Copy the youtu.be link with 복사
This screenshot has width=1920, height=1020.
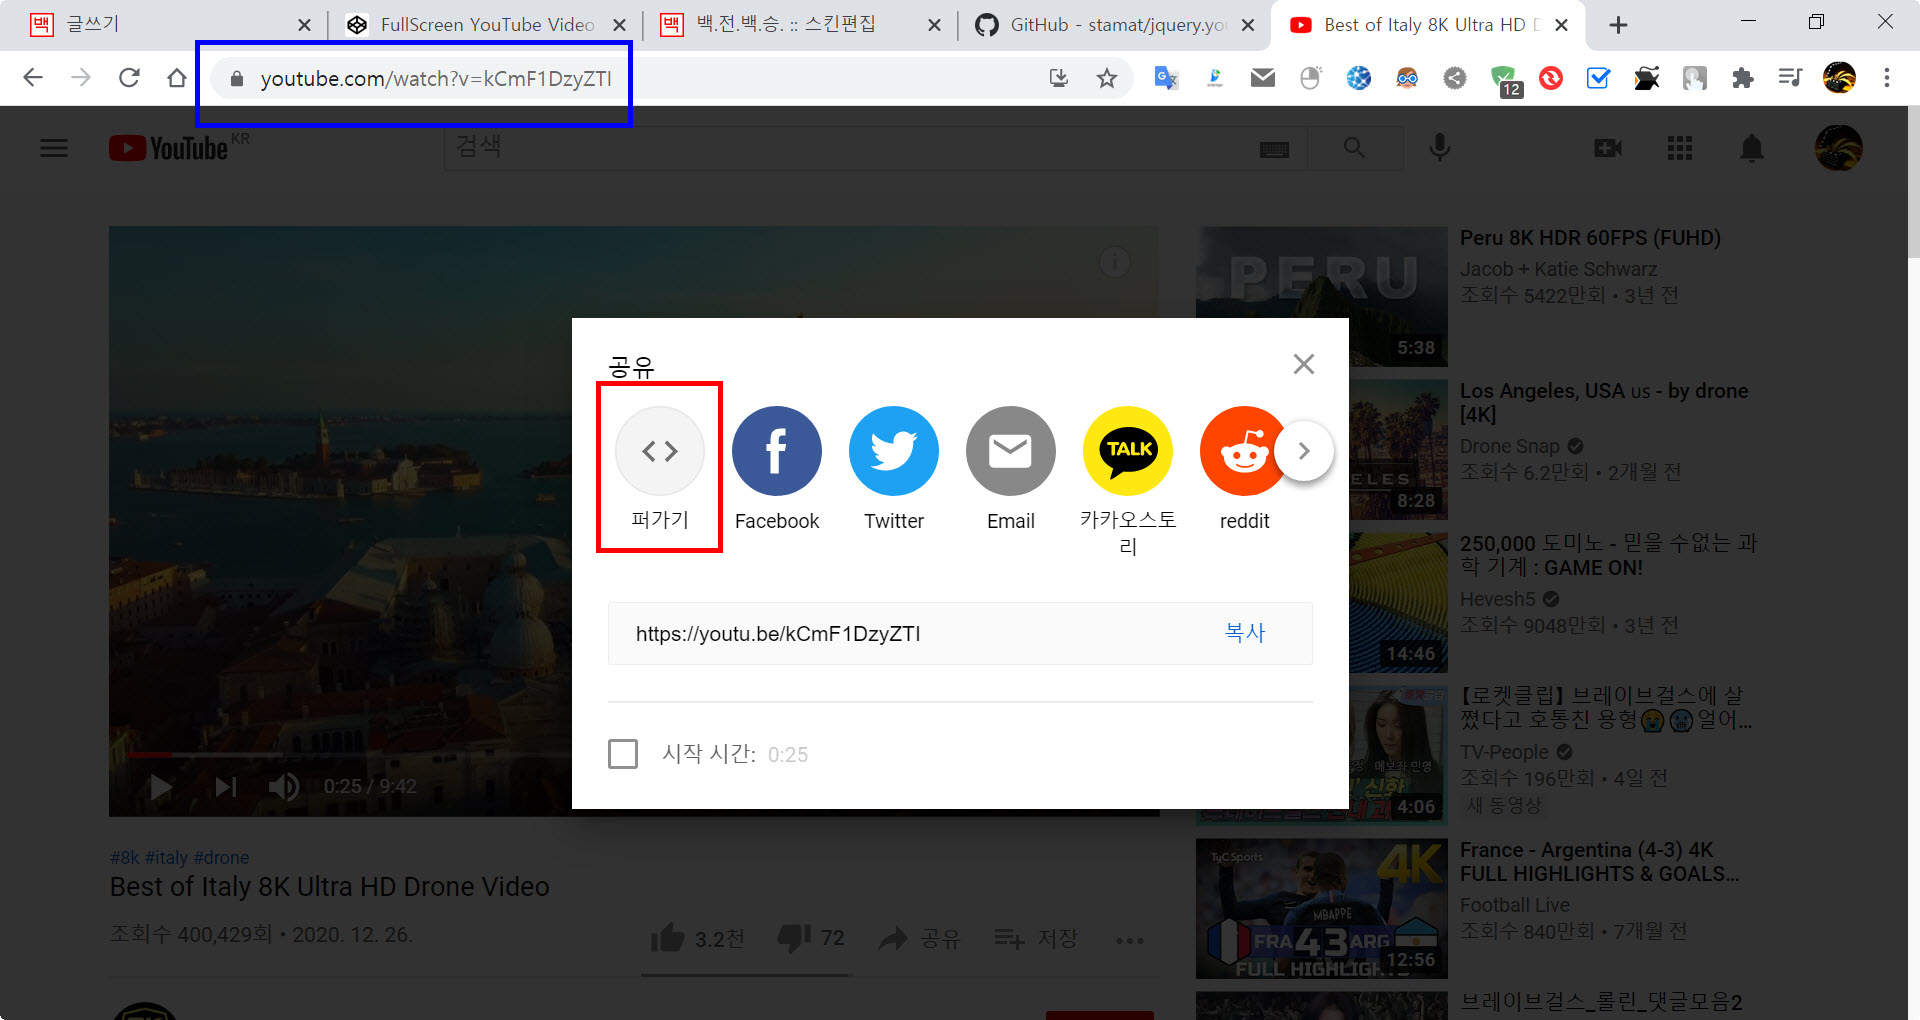(x=1245, y=633)
